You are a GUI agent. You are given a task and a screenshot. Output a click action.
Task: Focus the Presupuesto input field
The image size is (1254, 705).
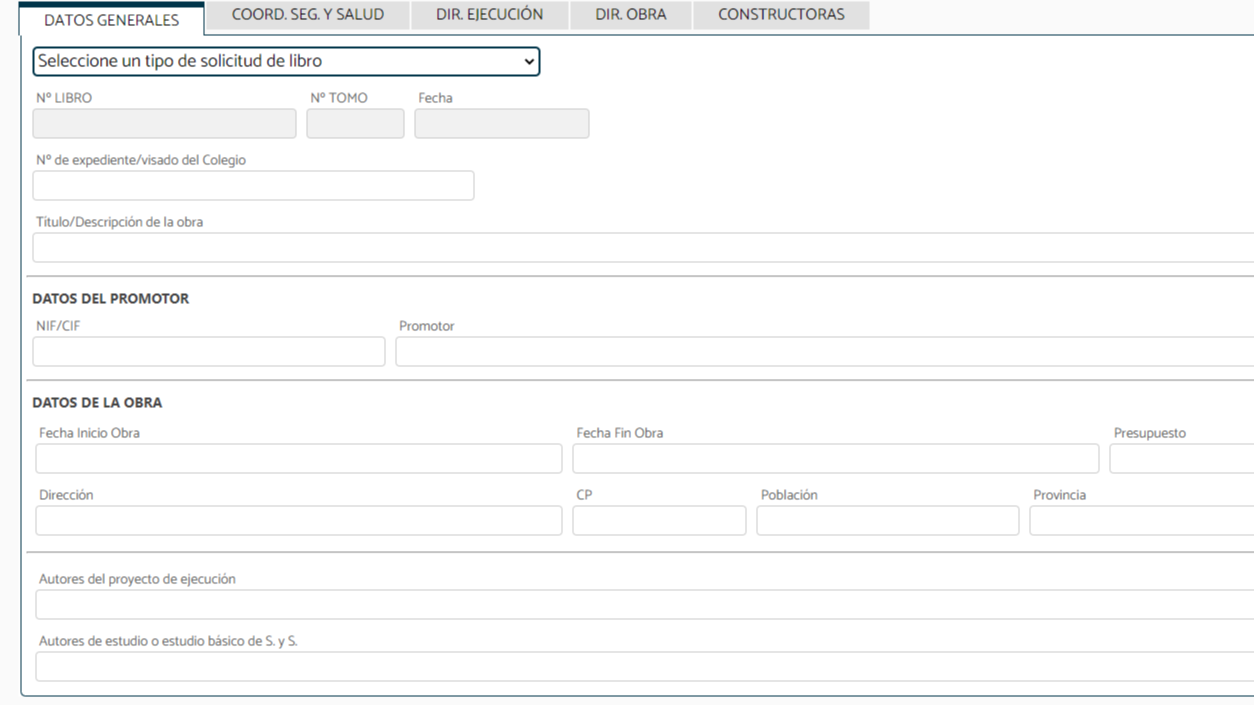tap(1181, 459)
